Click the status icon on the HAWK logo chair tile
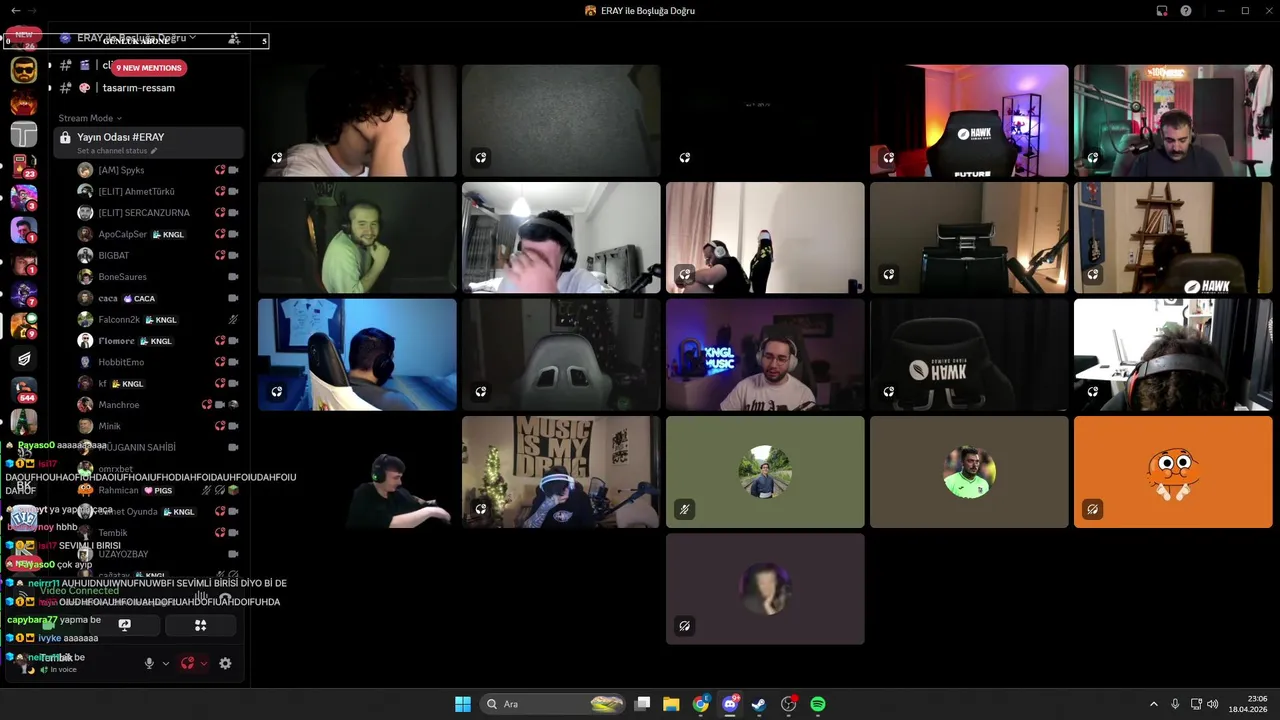1280x720 pixels. pos(888,392)
